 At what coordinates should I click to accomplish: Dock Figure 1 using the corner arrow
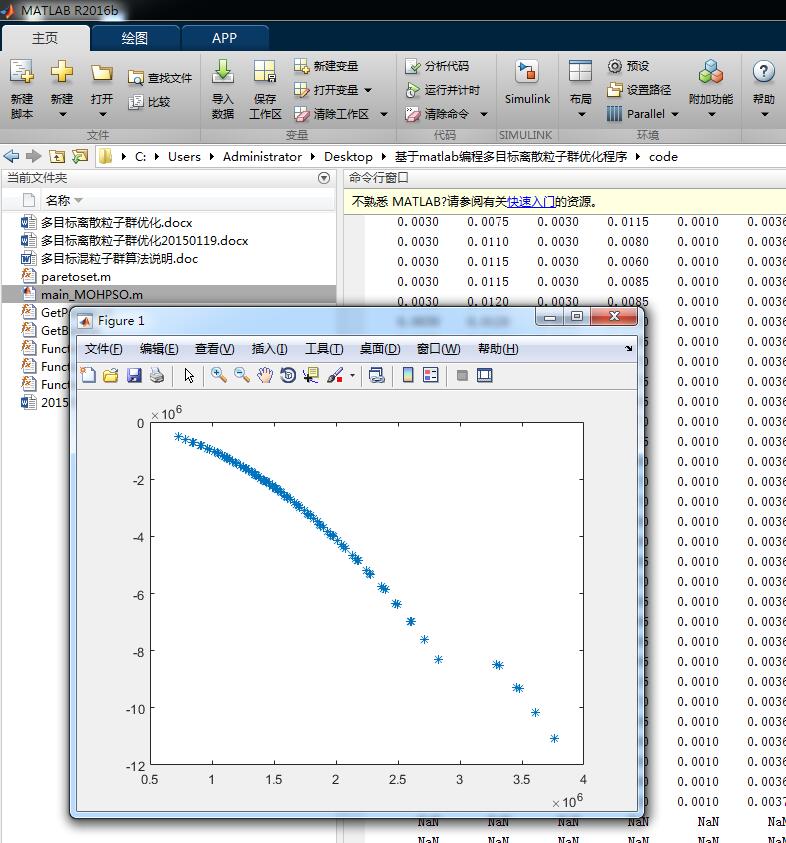point(628,349)
